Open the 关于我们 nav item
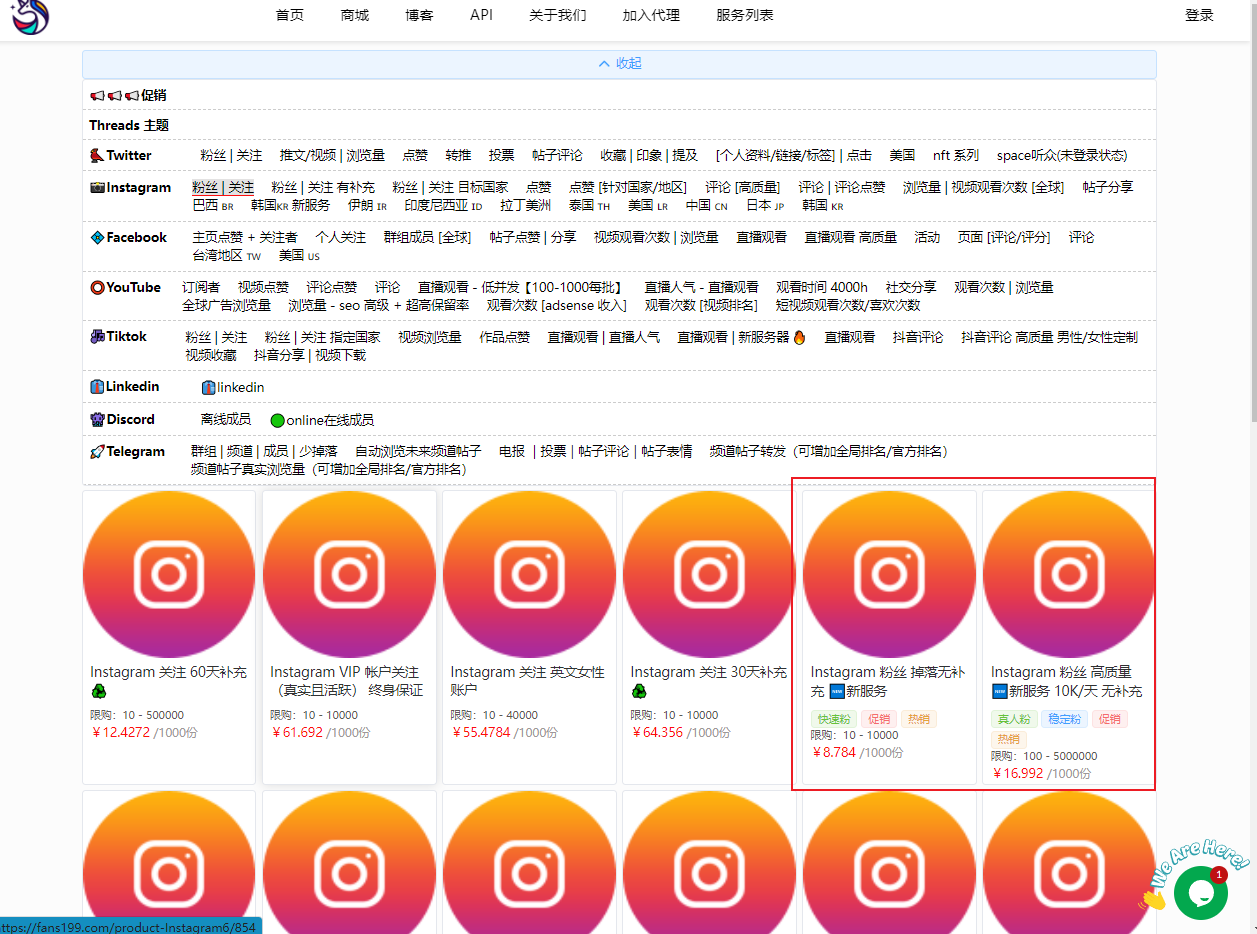Viewport: 1257px width, 934px height. pyautogui.click(x=558, y=15)
